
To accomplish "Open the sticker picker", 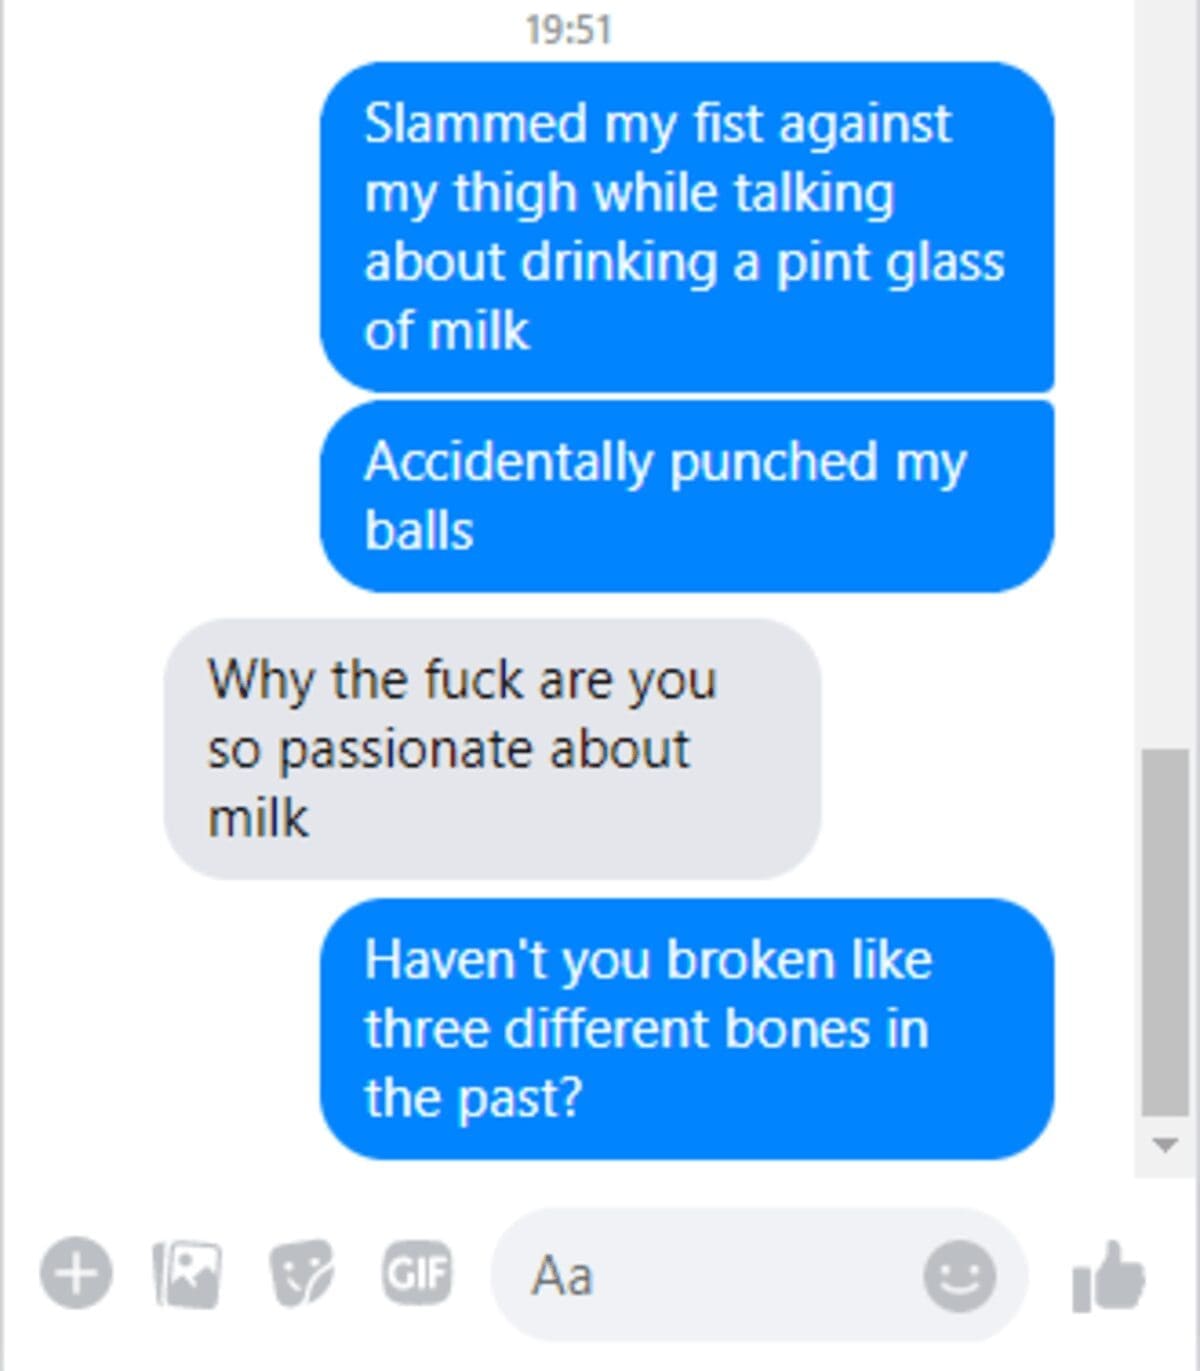I will point(301,1274).
